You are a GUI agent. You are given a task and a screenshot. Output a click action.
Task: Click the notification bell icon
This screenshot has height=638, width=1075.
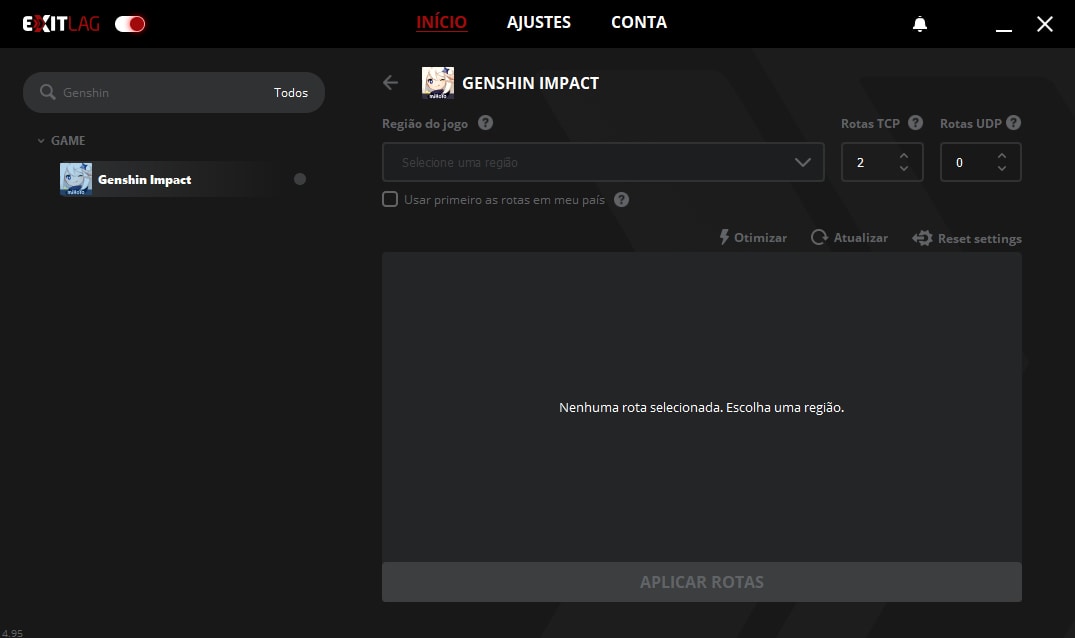(x=920, y=24)
